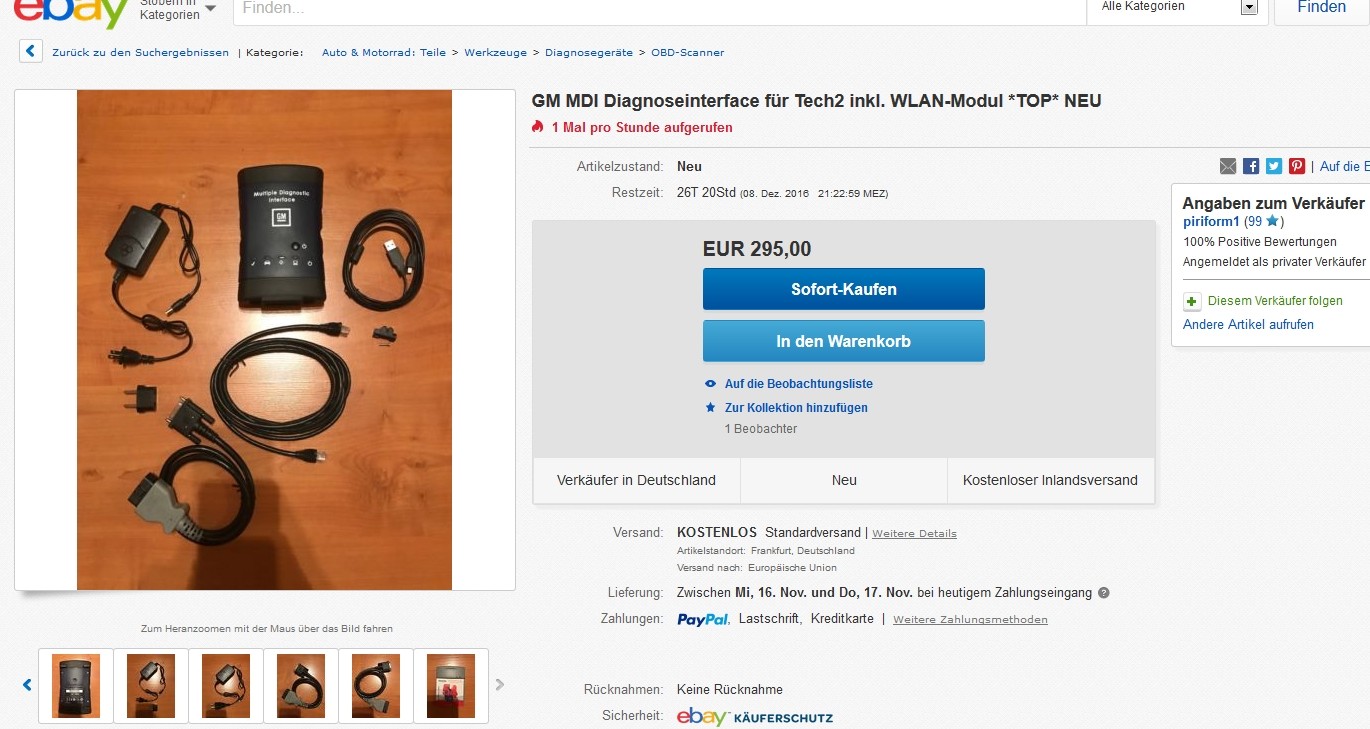Email this listing to a friend
Viewport: 1370px width, 729px height.
[x=1228, y=166]
